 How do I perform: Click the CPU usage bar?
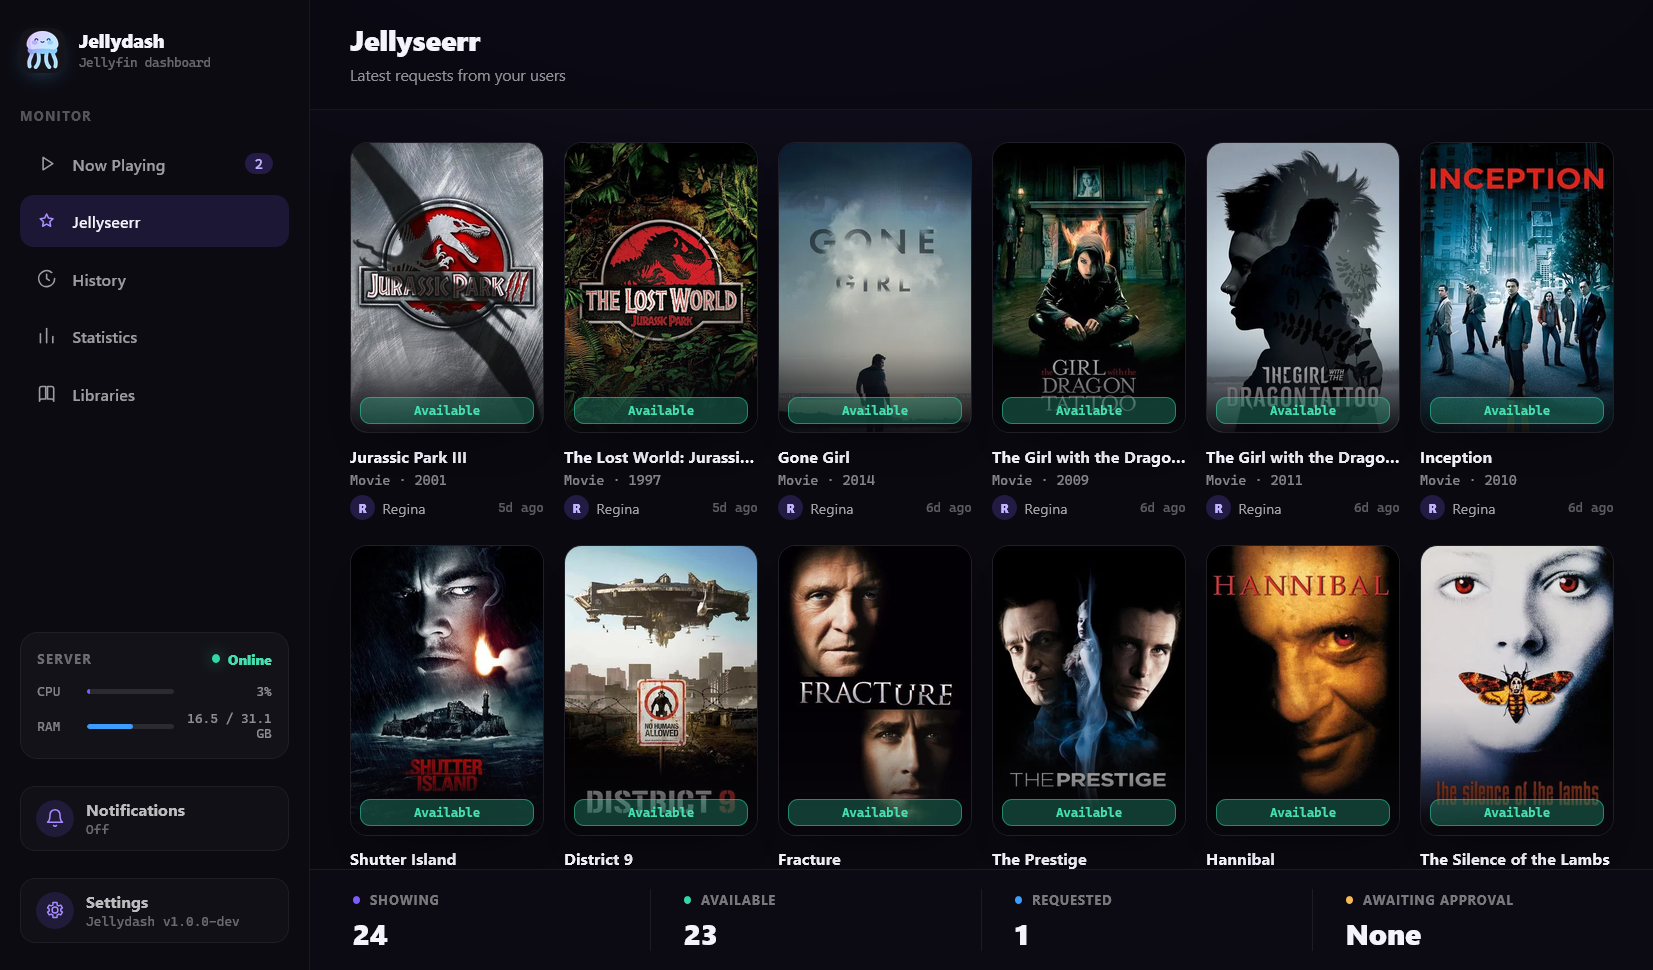tap(130, 691)
